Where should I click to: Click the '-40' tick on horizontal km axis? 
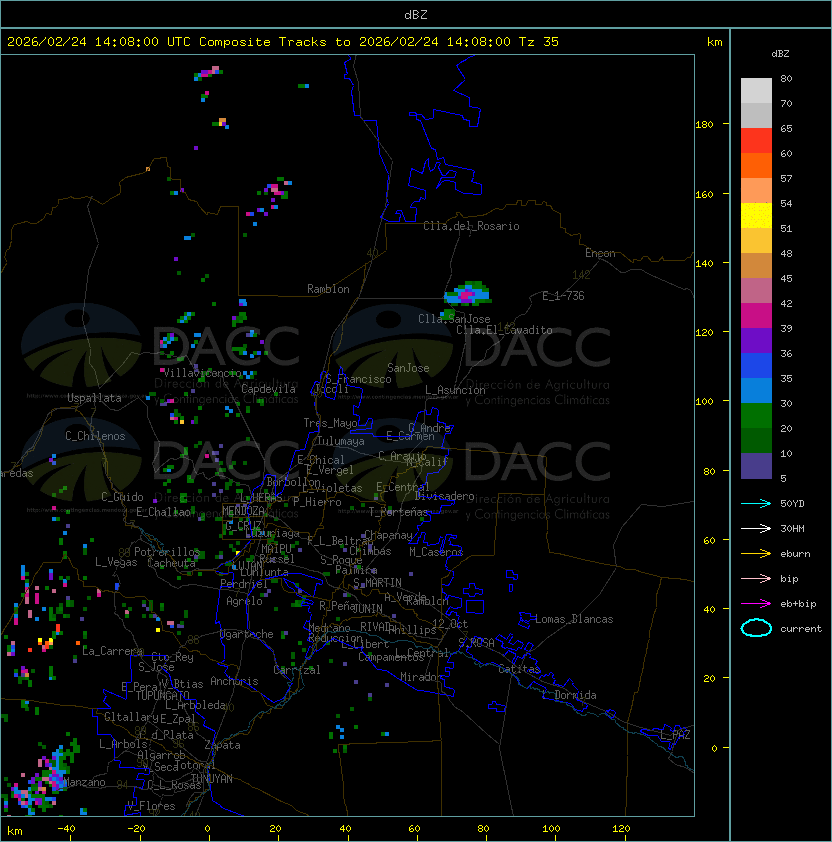(66, 829)
